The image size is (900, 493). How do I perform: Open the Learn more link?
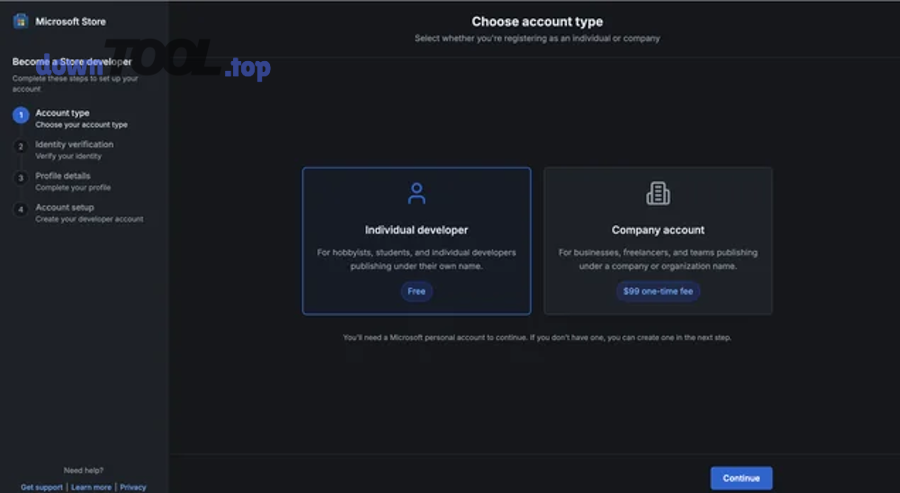tap(91, 487)
